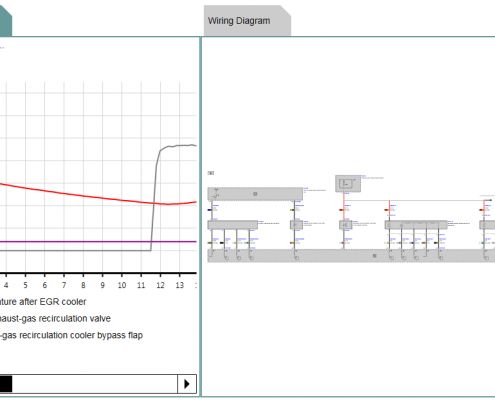Click the black scrollbar thumb under the chart
Screen dimensions: 495x400
pyautogui.click(x=6, y=384)
